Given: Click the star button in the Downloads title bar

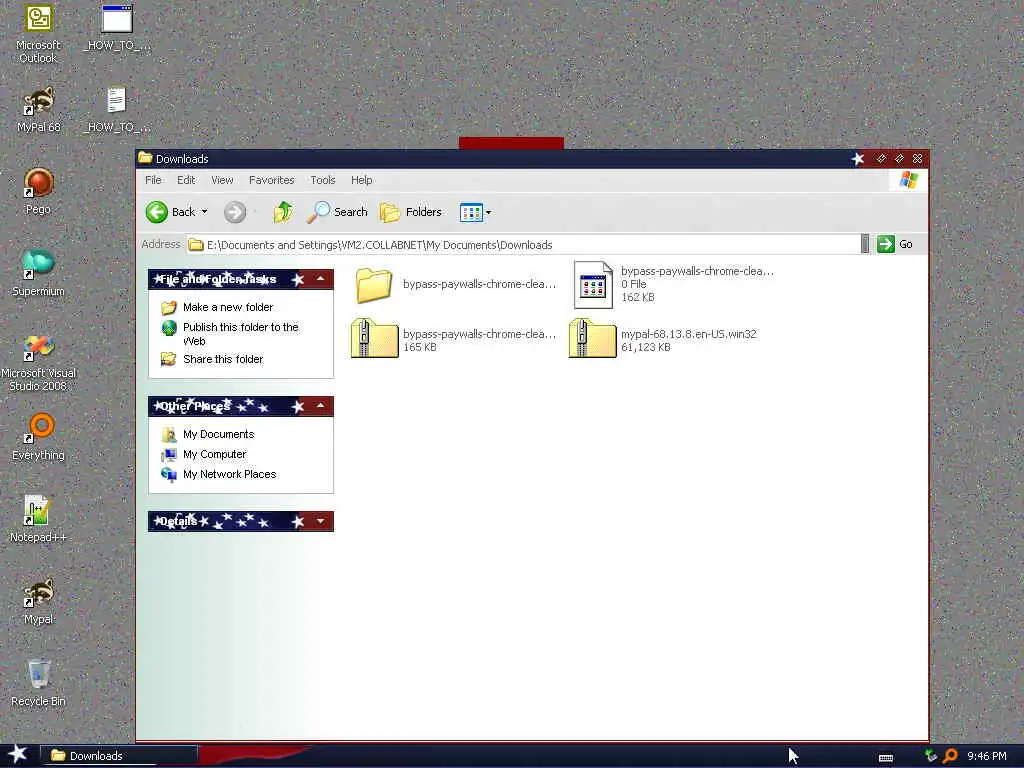Looking at the screenshot, I should (x=858, y=159).
